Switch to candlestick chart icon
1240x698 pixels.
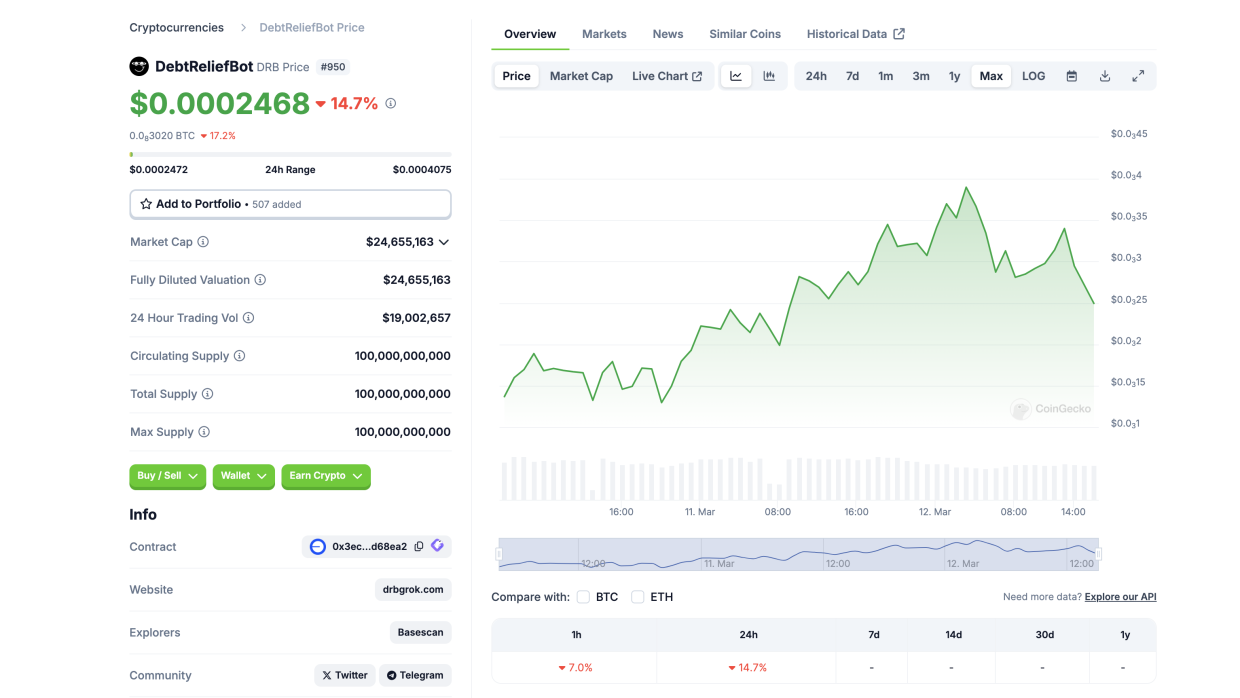(769, 76)
